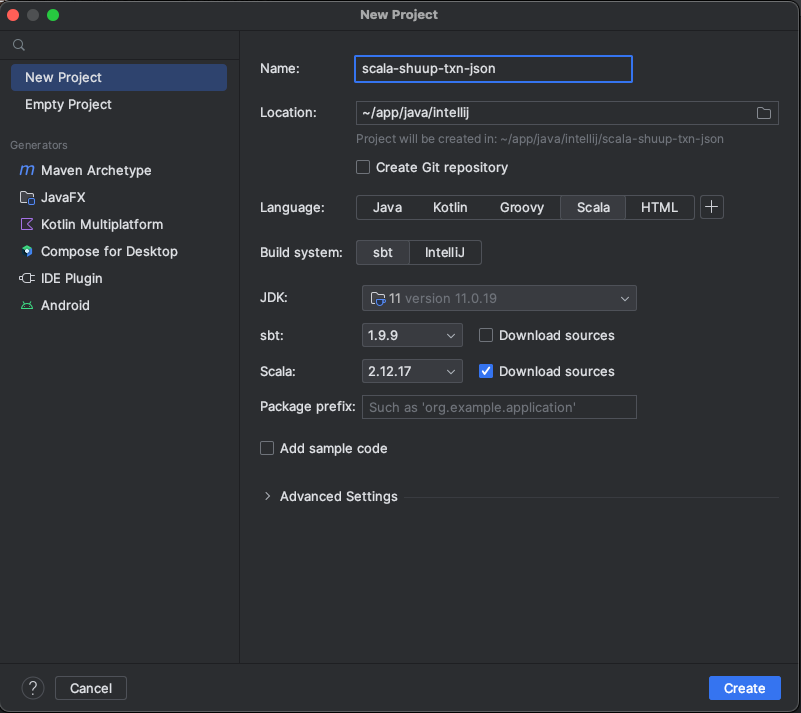Image resolution: width=801 pixels, height=713 pixels.
Task: Pick Compose for Desktop generator
Action: pyautogui.click(x=99, y=251)
